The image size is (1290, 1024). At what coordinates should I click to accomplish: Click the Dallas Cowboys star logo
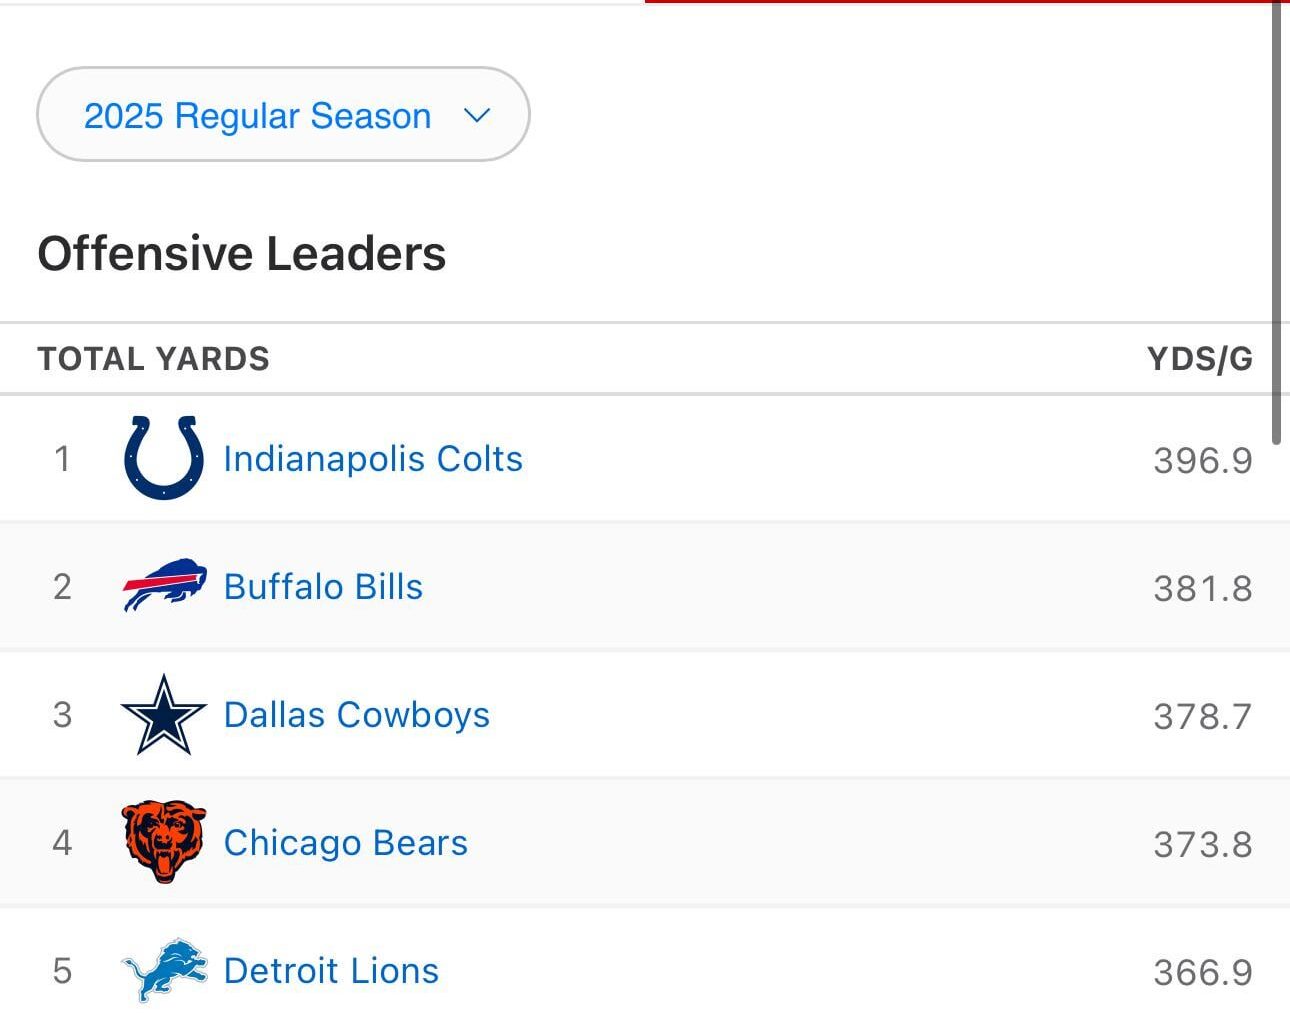coord(163,714)
